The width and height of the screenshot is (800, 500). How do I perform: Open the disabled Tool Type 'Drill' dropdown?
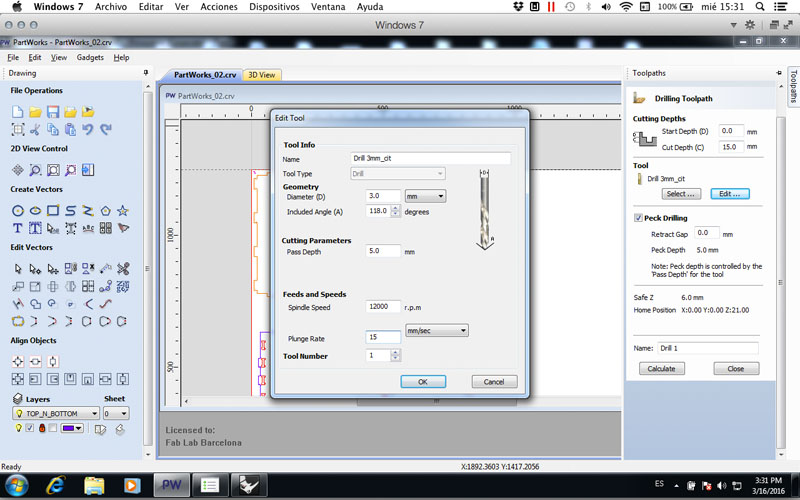point(398,173)
